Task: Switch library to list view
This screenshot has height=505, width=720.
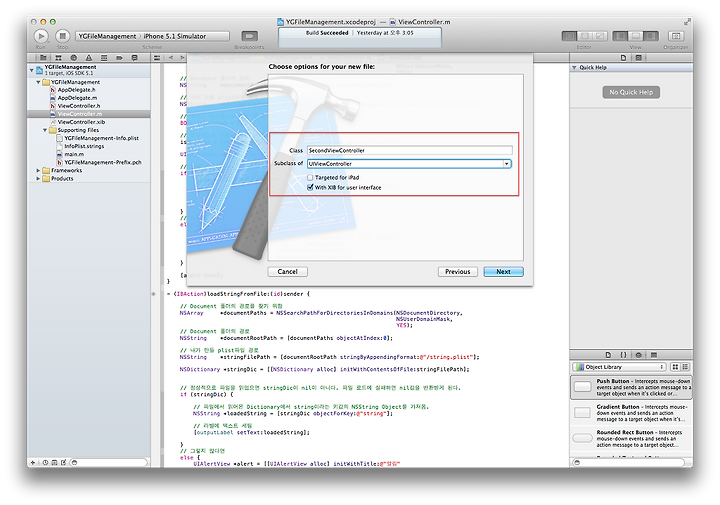Action: click(685, 367)
